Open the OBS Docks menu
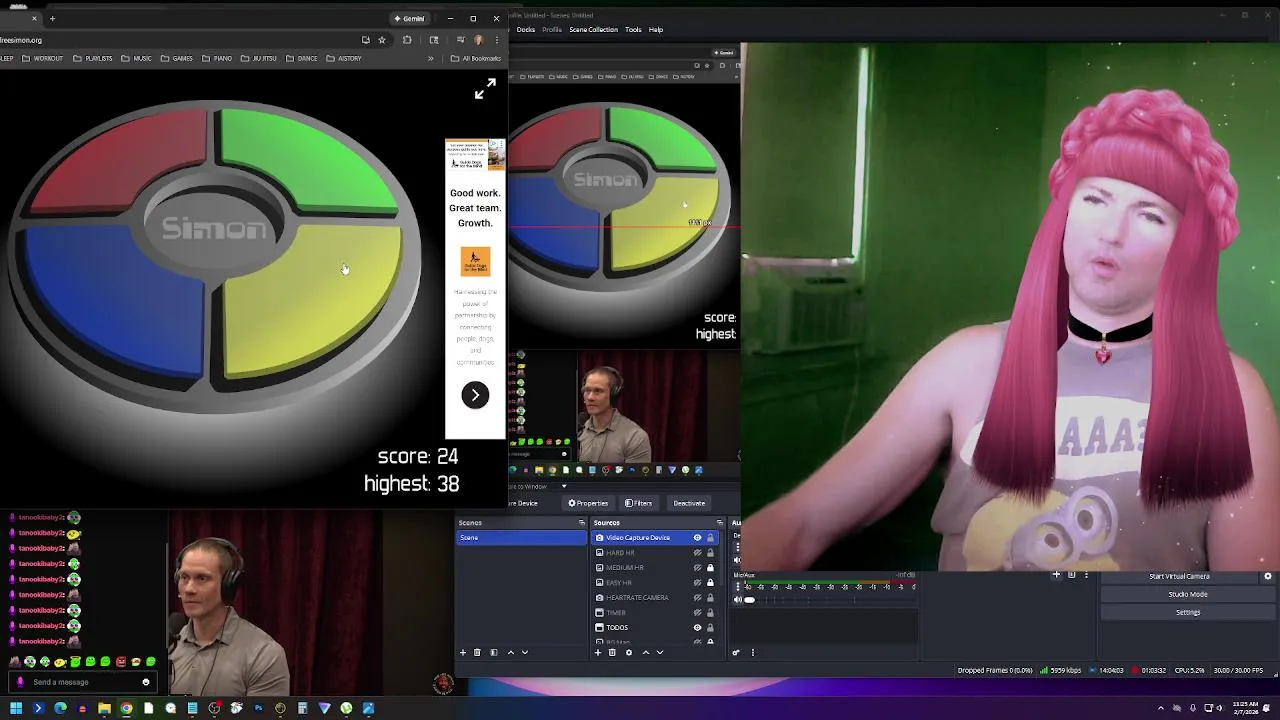The height and width of the screenshot is (720, 1280). 526,29
